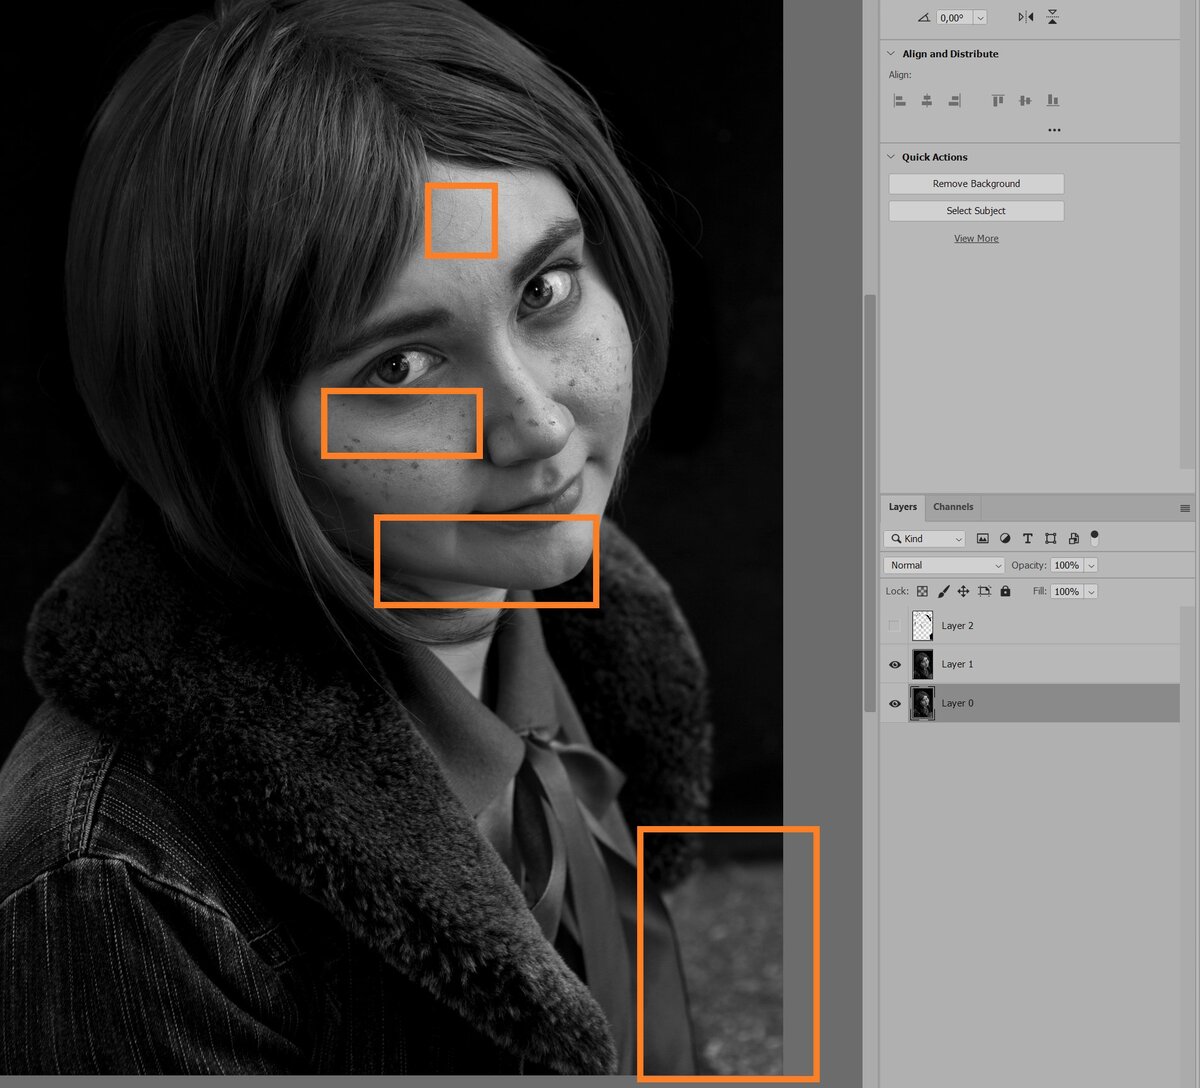Filter layers by shape layers
Viewport: 1200px width, 1088px height.
tap(1050, 538)
